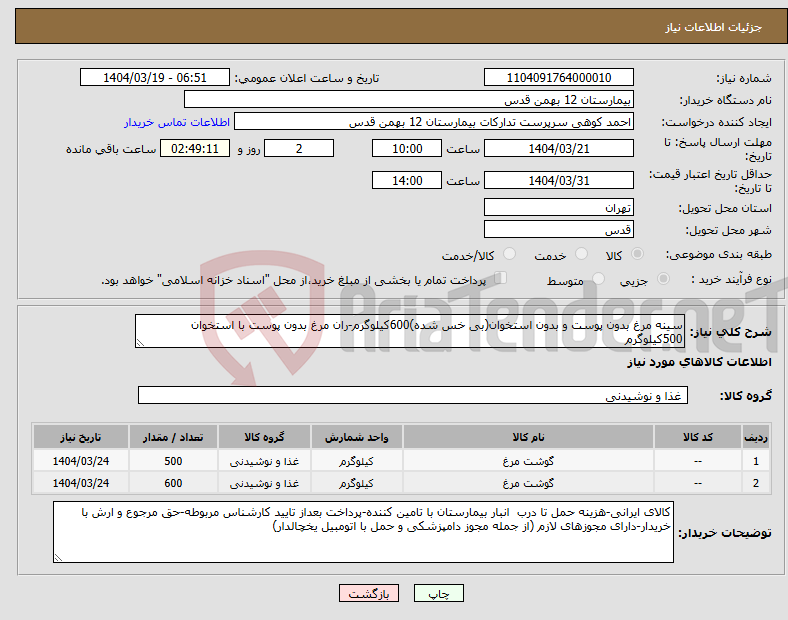This screenshot has width=788, height=620.
Task: Click the buyer notes text area
Action: pos(363,532)
